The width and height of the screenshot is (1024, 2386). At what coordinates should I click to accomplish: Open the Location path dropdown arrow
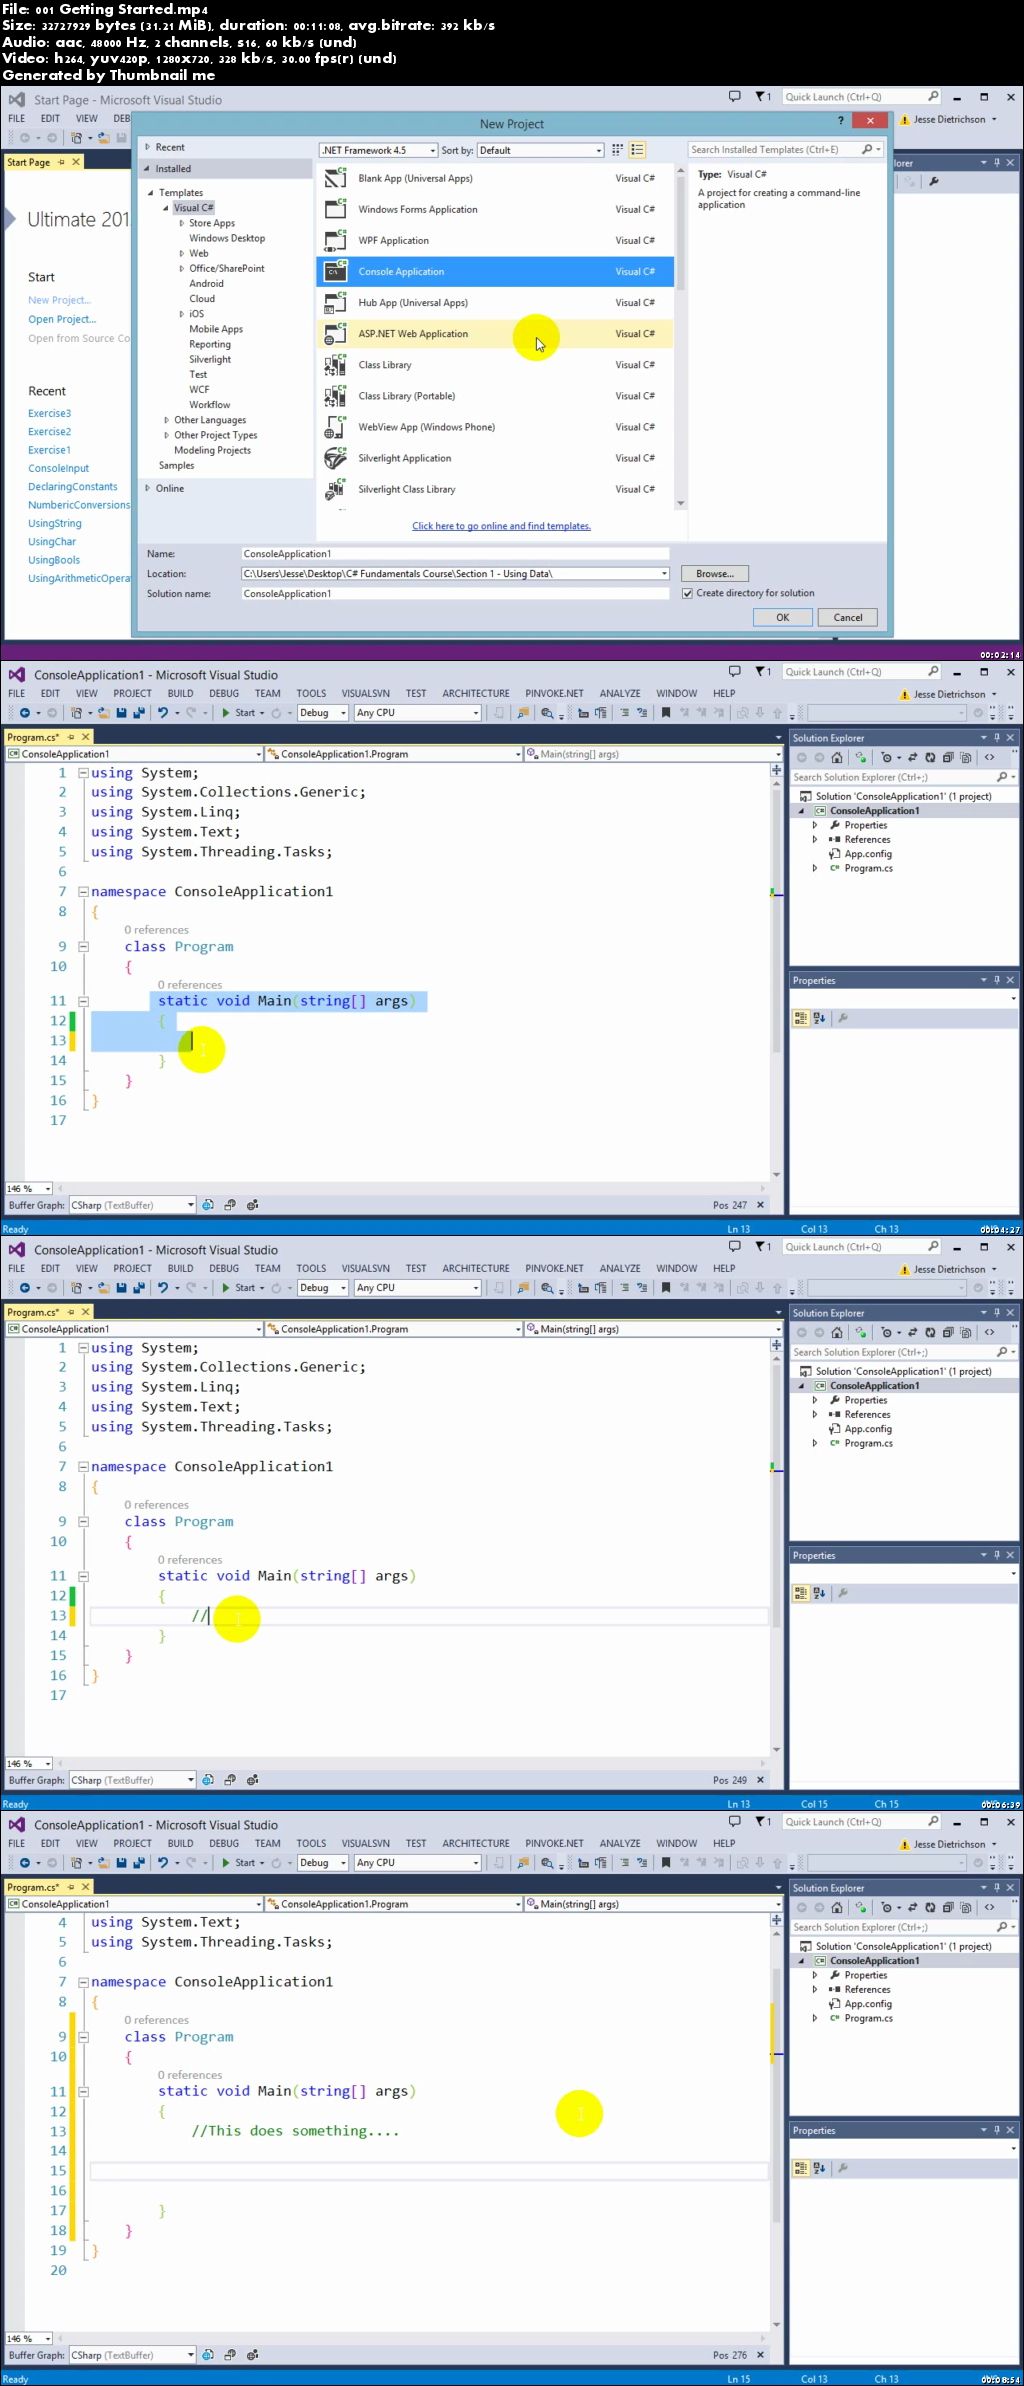coord(663,574)
